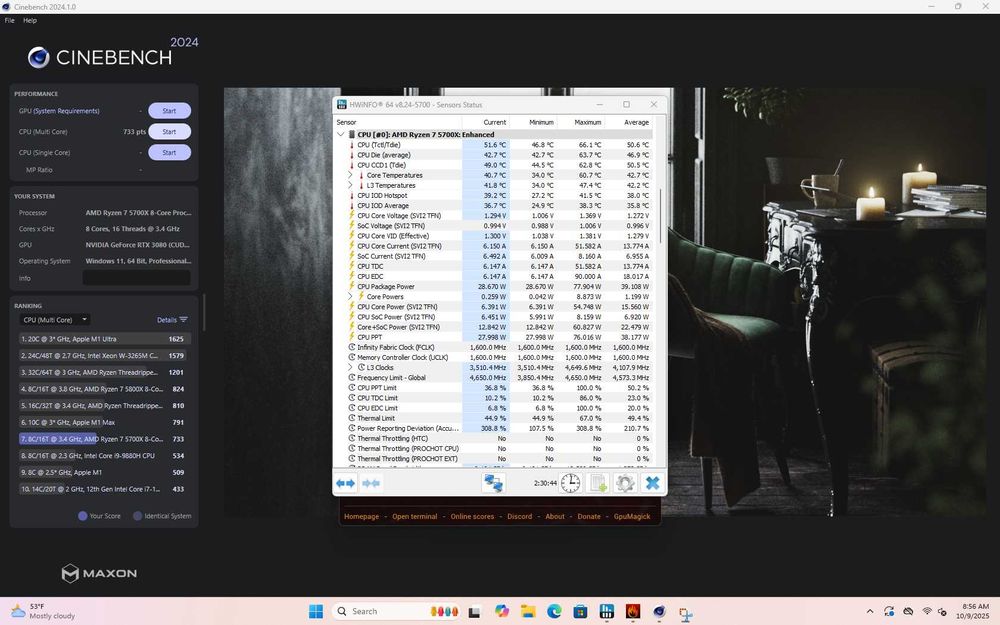
Task: Click the Cinebench ranking panel scrollbar
Action: click(x=204, y=312)
